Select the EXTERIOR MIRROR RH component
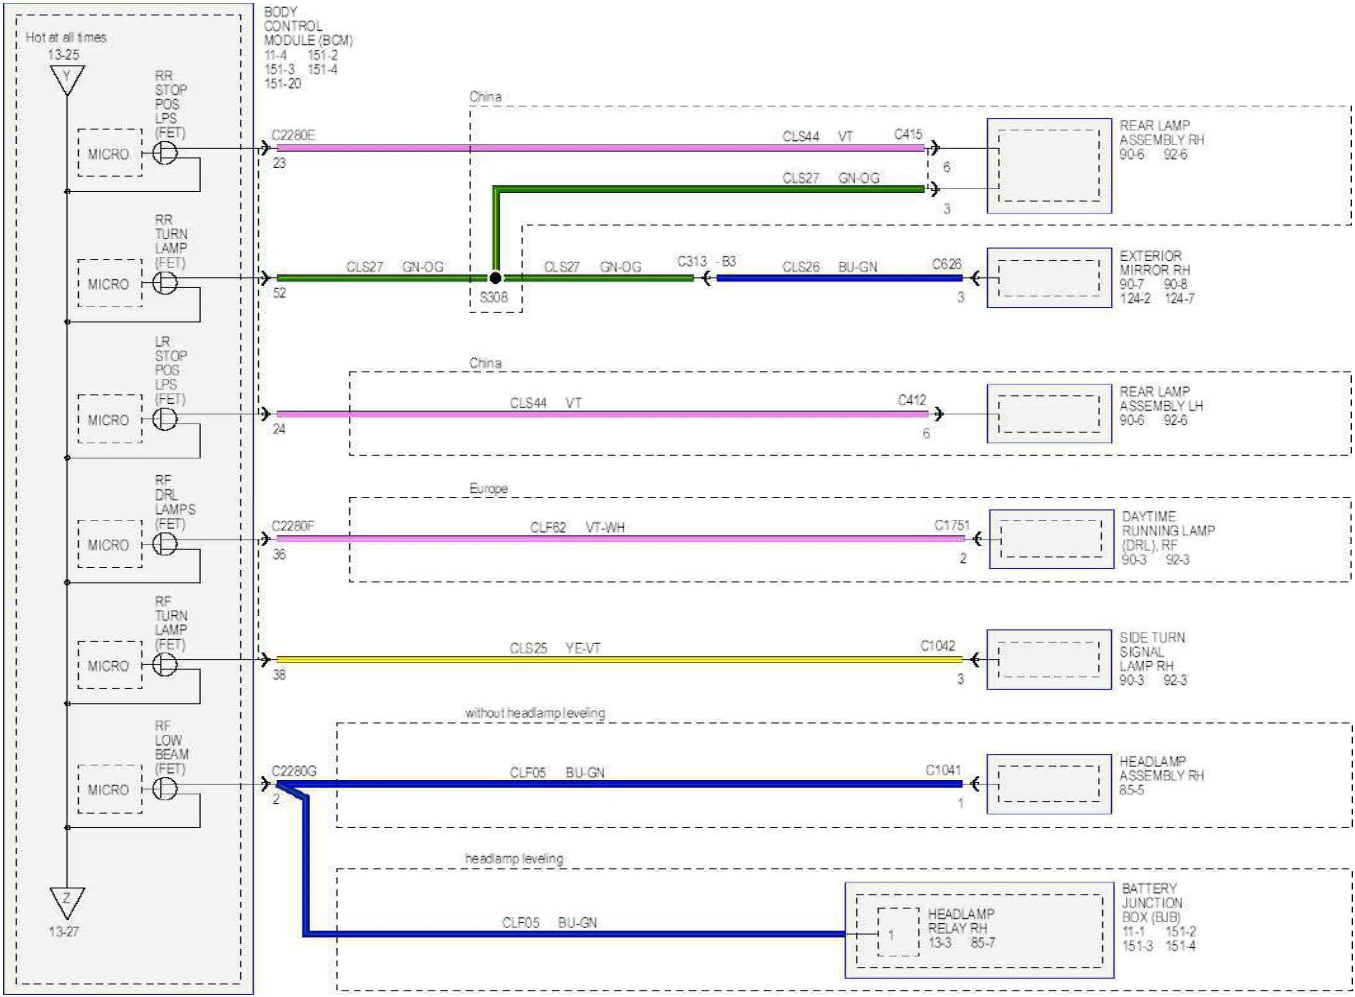This screenshot has width=1355, height=997. point(1049,278)
